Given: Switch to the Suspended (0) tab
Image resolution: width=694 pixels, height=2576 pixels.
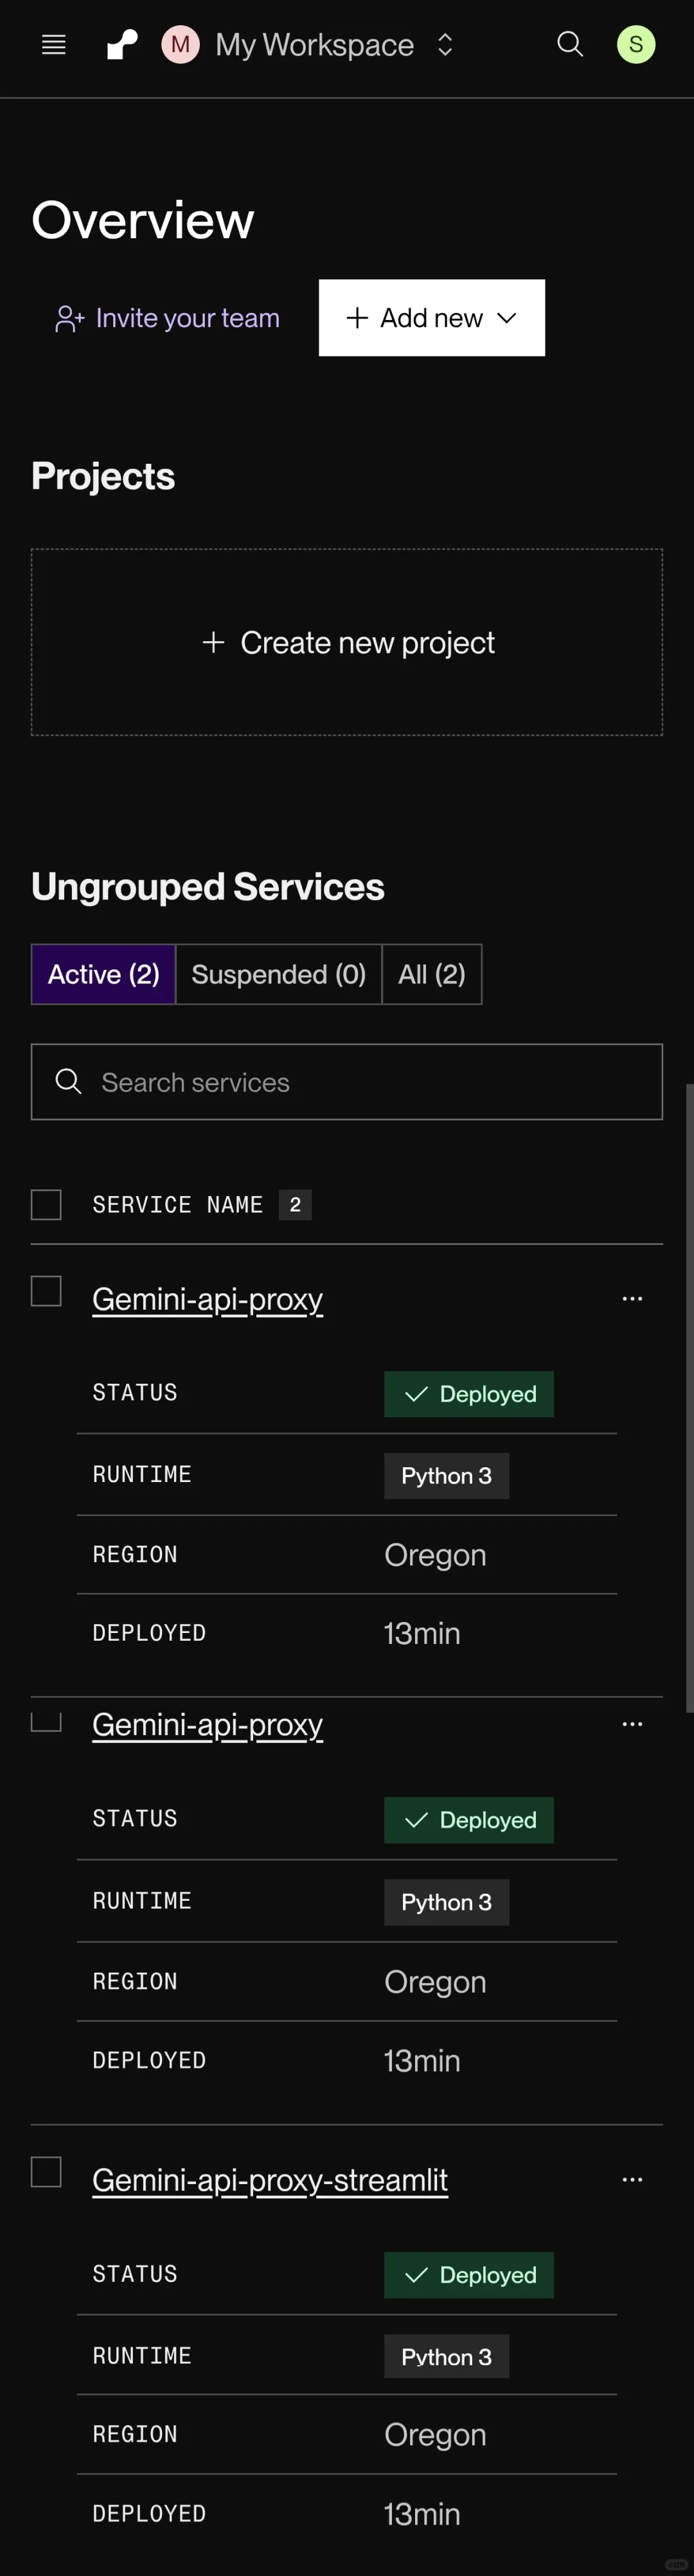Looking at the screenshot, I should pyautogui.click(x=278, y=974).
